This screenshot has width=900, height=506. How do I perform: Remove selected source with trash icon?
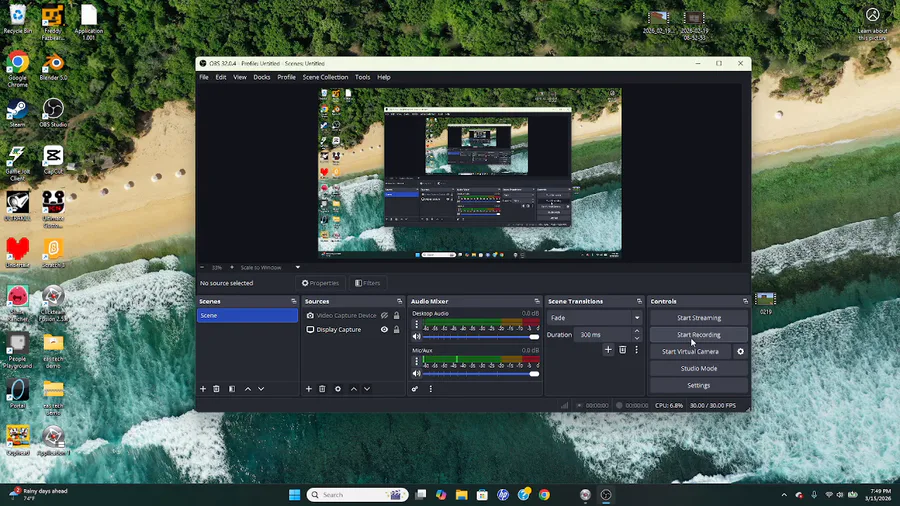[322, 389]
